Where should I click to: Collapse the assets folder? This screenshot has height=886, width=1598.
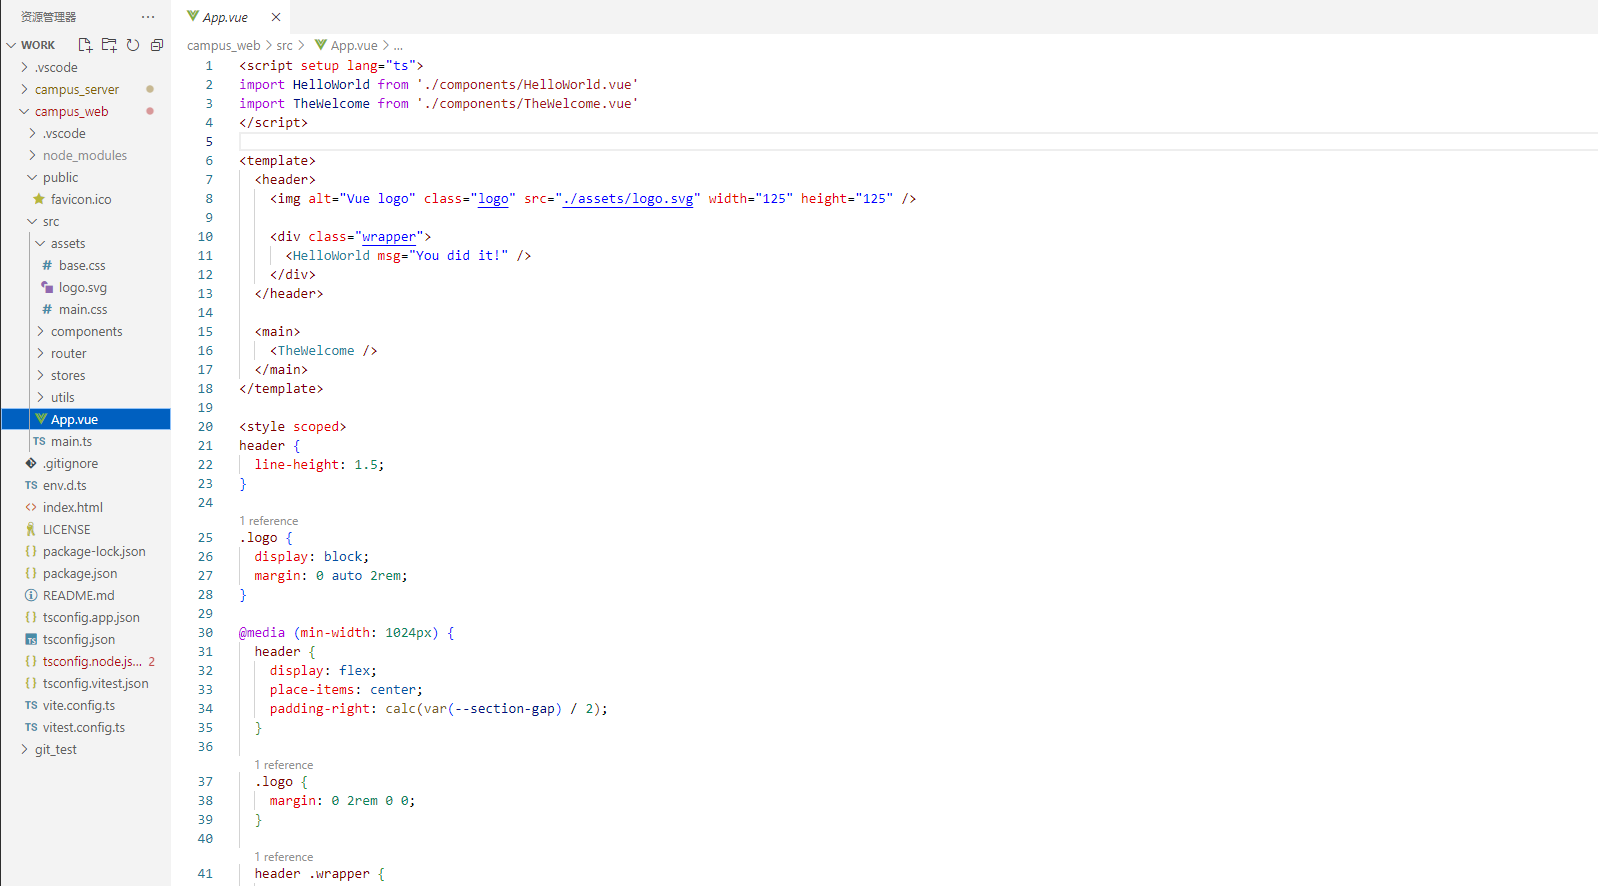coord(68,244)
